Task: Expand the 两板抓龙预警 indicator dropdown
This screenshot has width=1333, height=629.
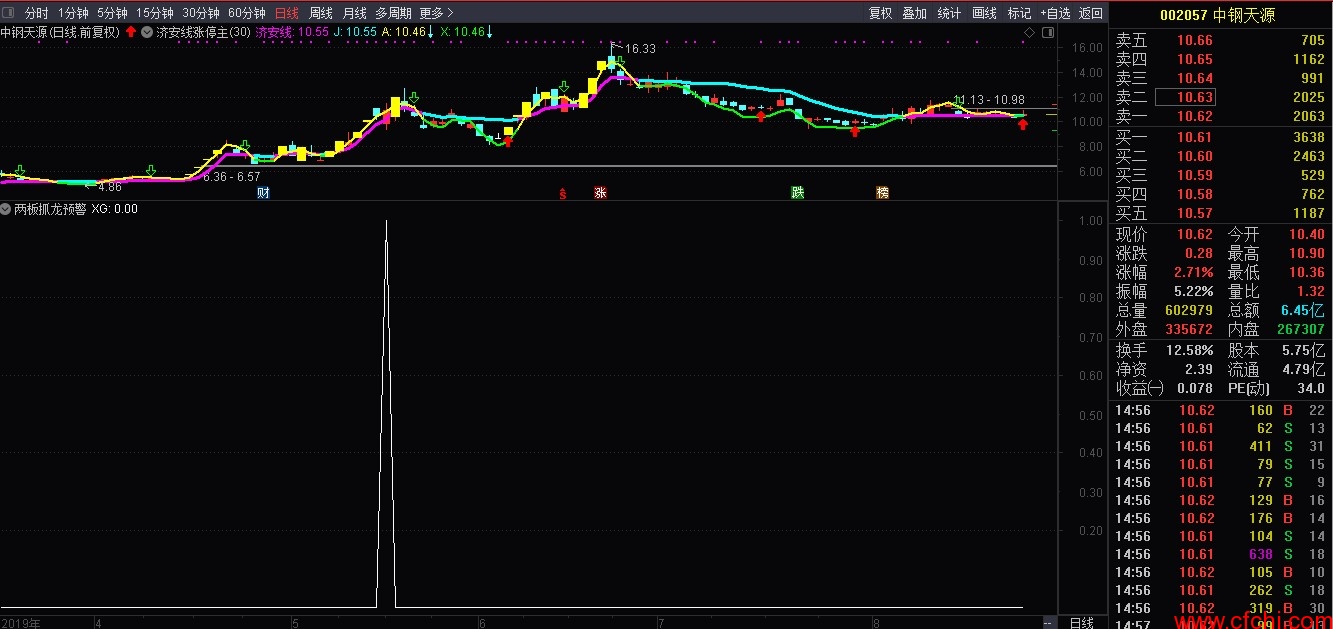Action: click(x=6, y=209)
